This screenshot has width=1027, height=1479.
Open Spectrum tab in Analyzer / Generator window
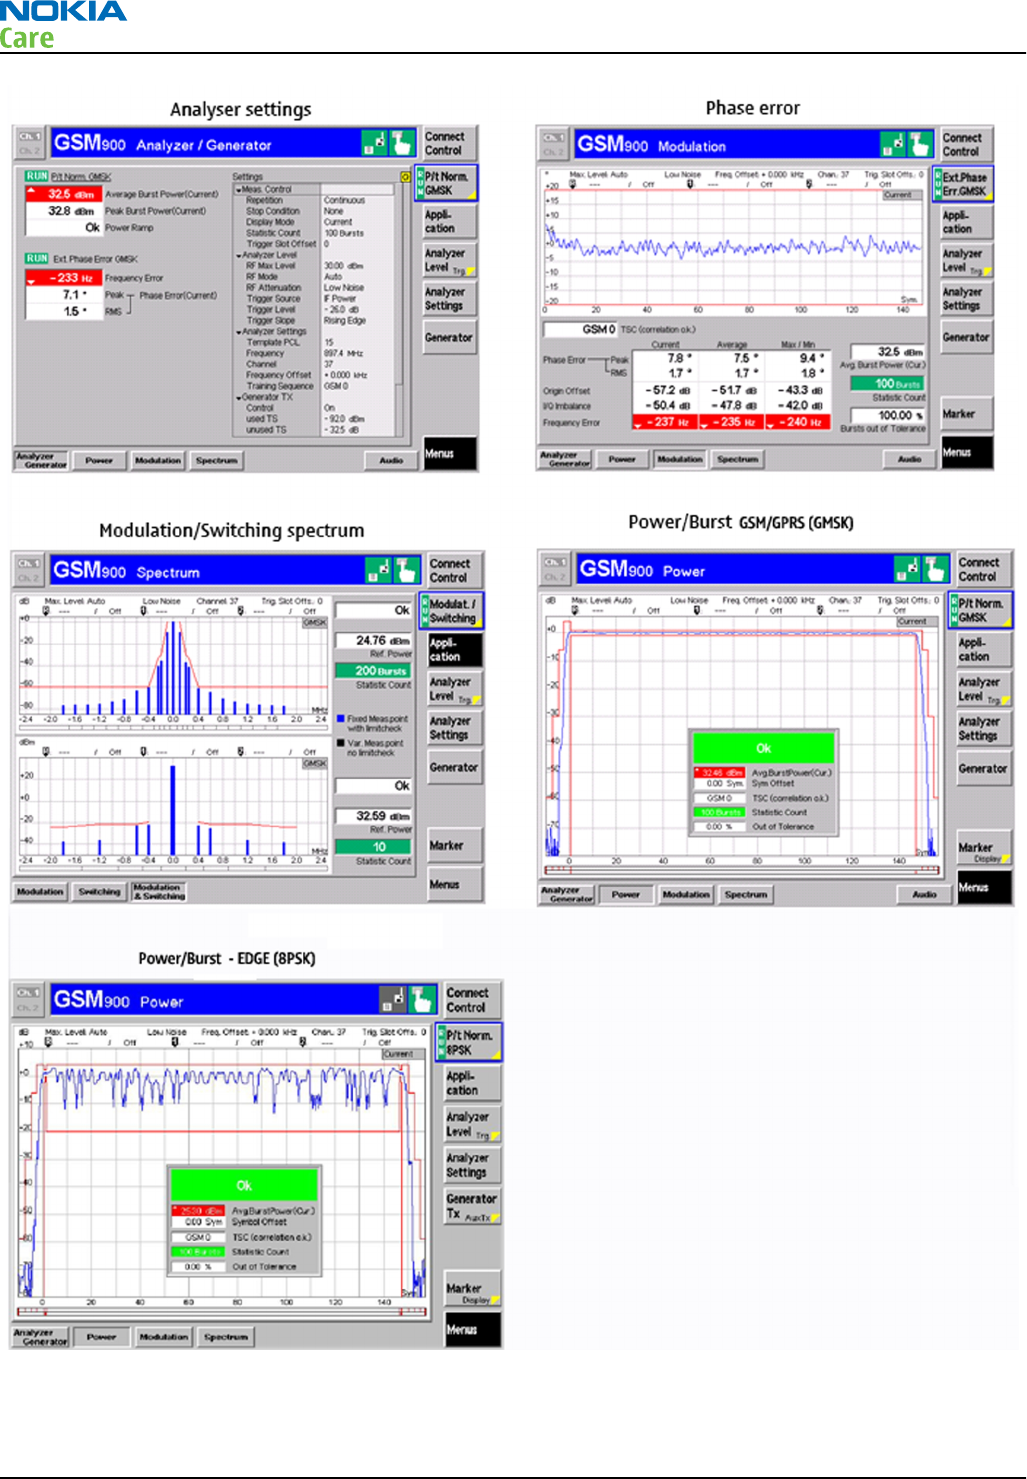[217, 461]
